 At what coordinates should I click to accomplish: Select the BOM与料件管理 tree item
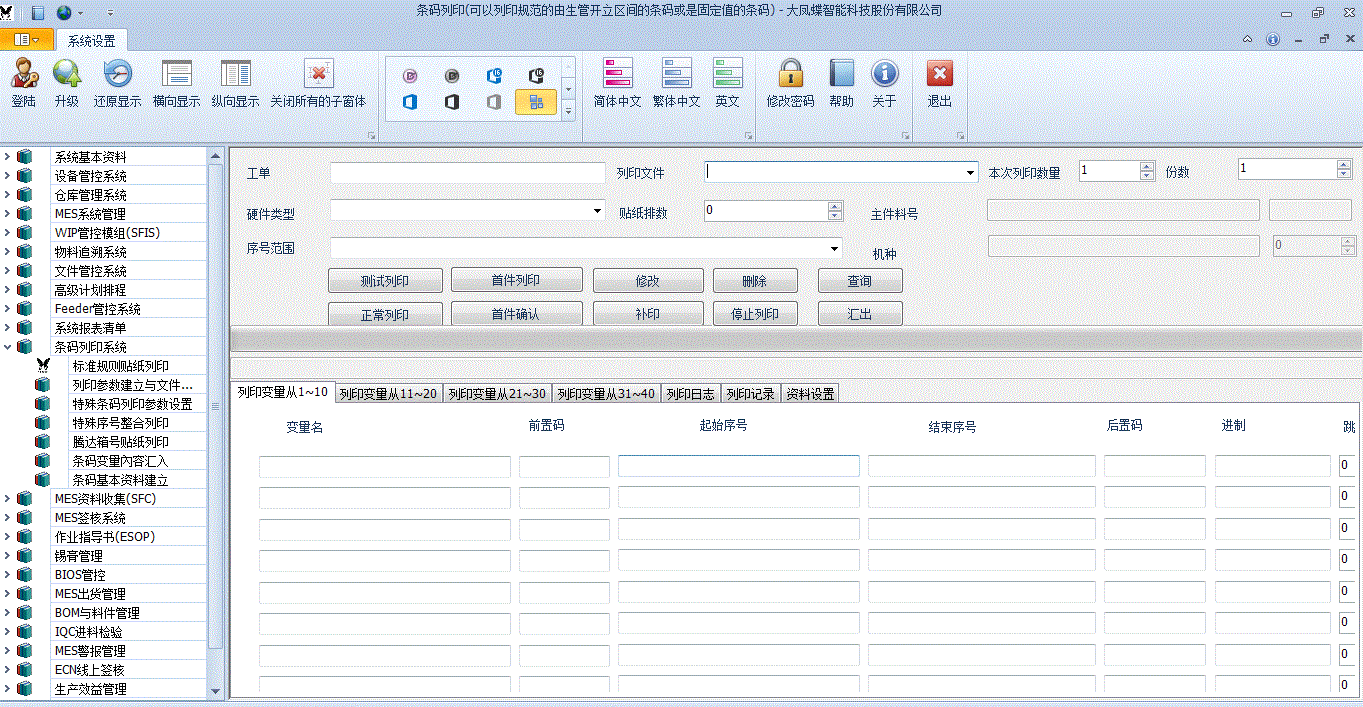[x=97, y=613]
